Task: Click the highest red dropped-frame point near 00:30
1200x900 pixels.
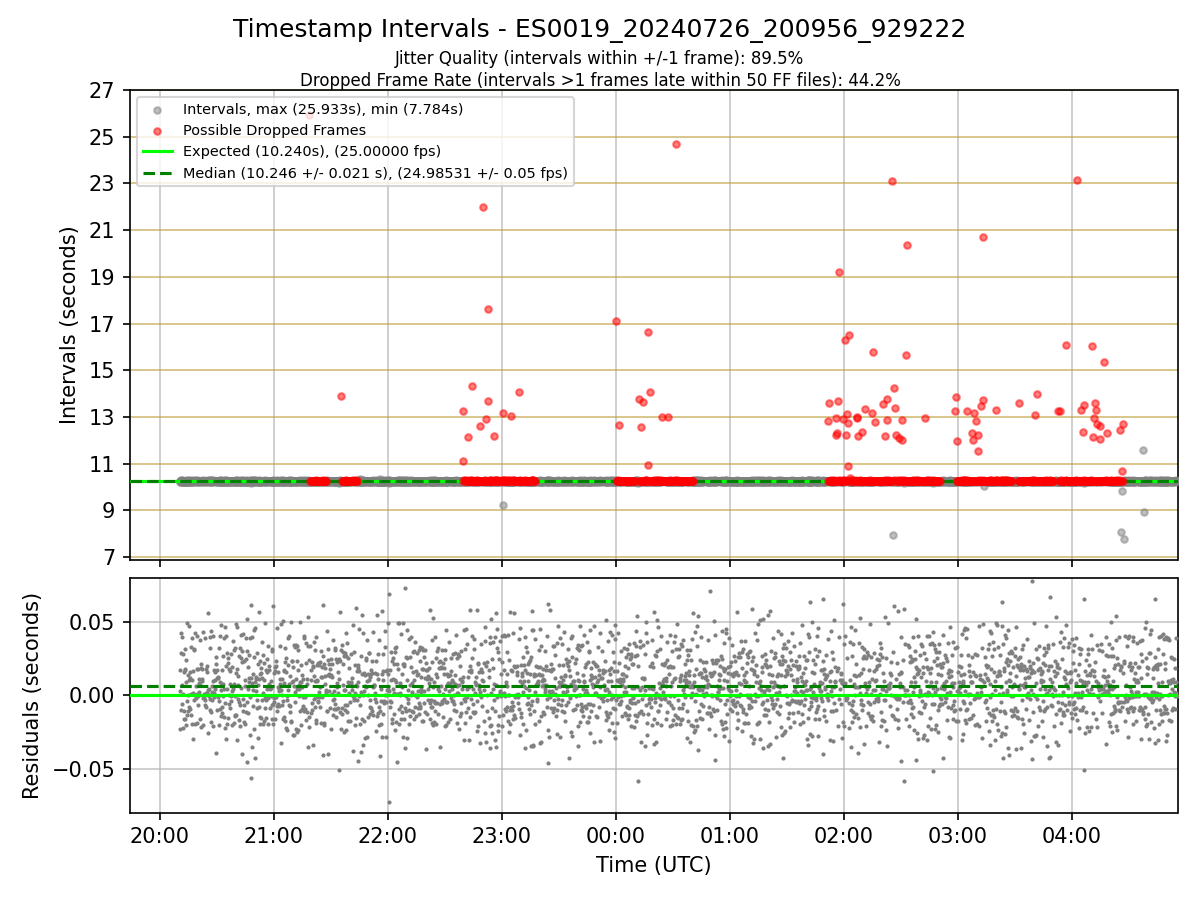Action: (x=676, y=144)
